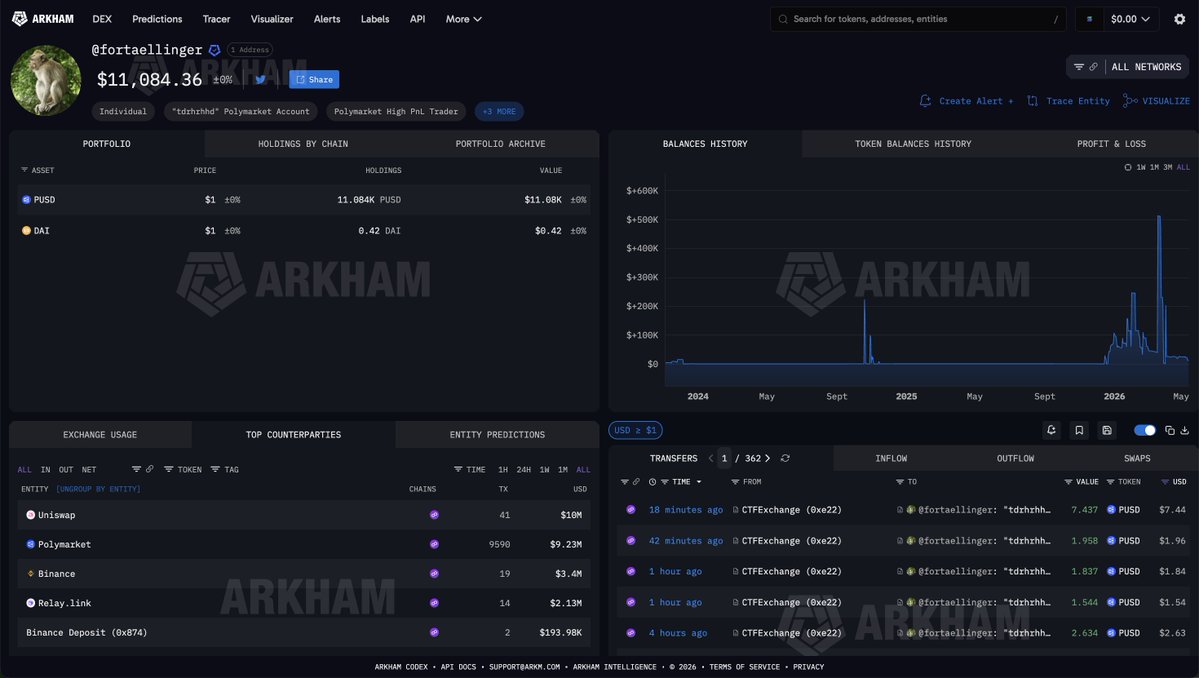Image resolution: width=1199 pixels, height=678 pixels.
Task: Go to next transfers page arrow
Action: coord(767,459)
